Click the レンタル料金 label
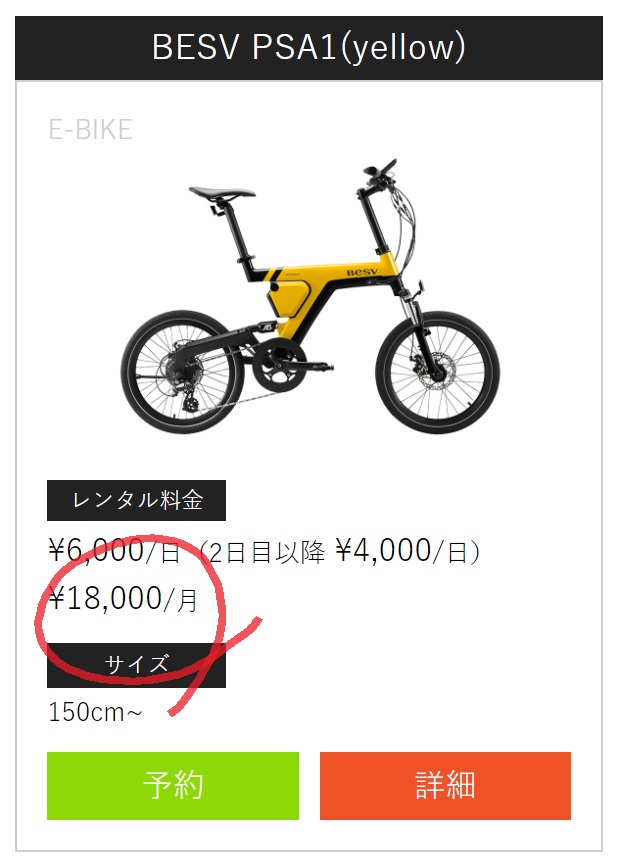This screenshot has height=867, width=621. [137, 500]
